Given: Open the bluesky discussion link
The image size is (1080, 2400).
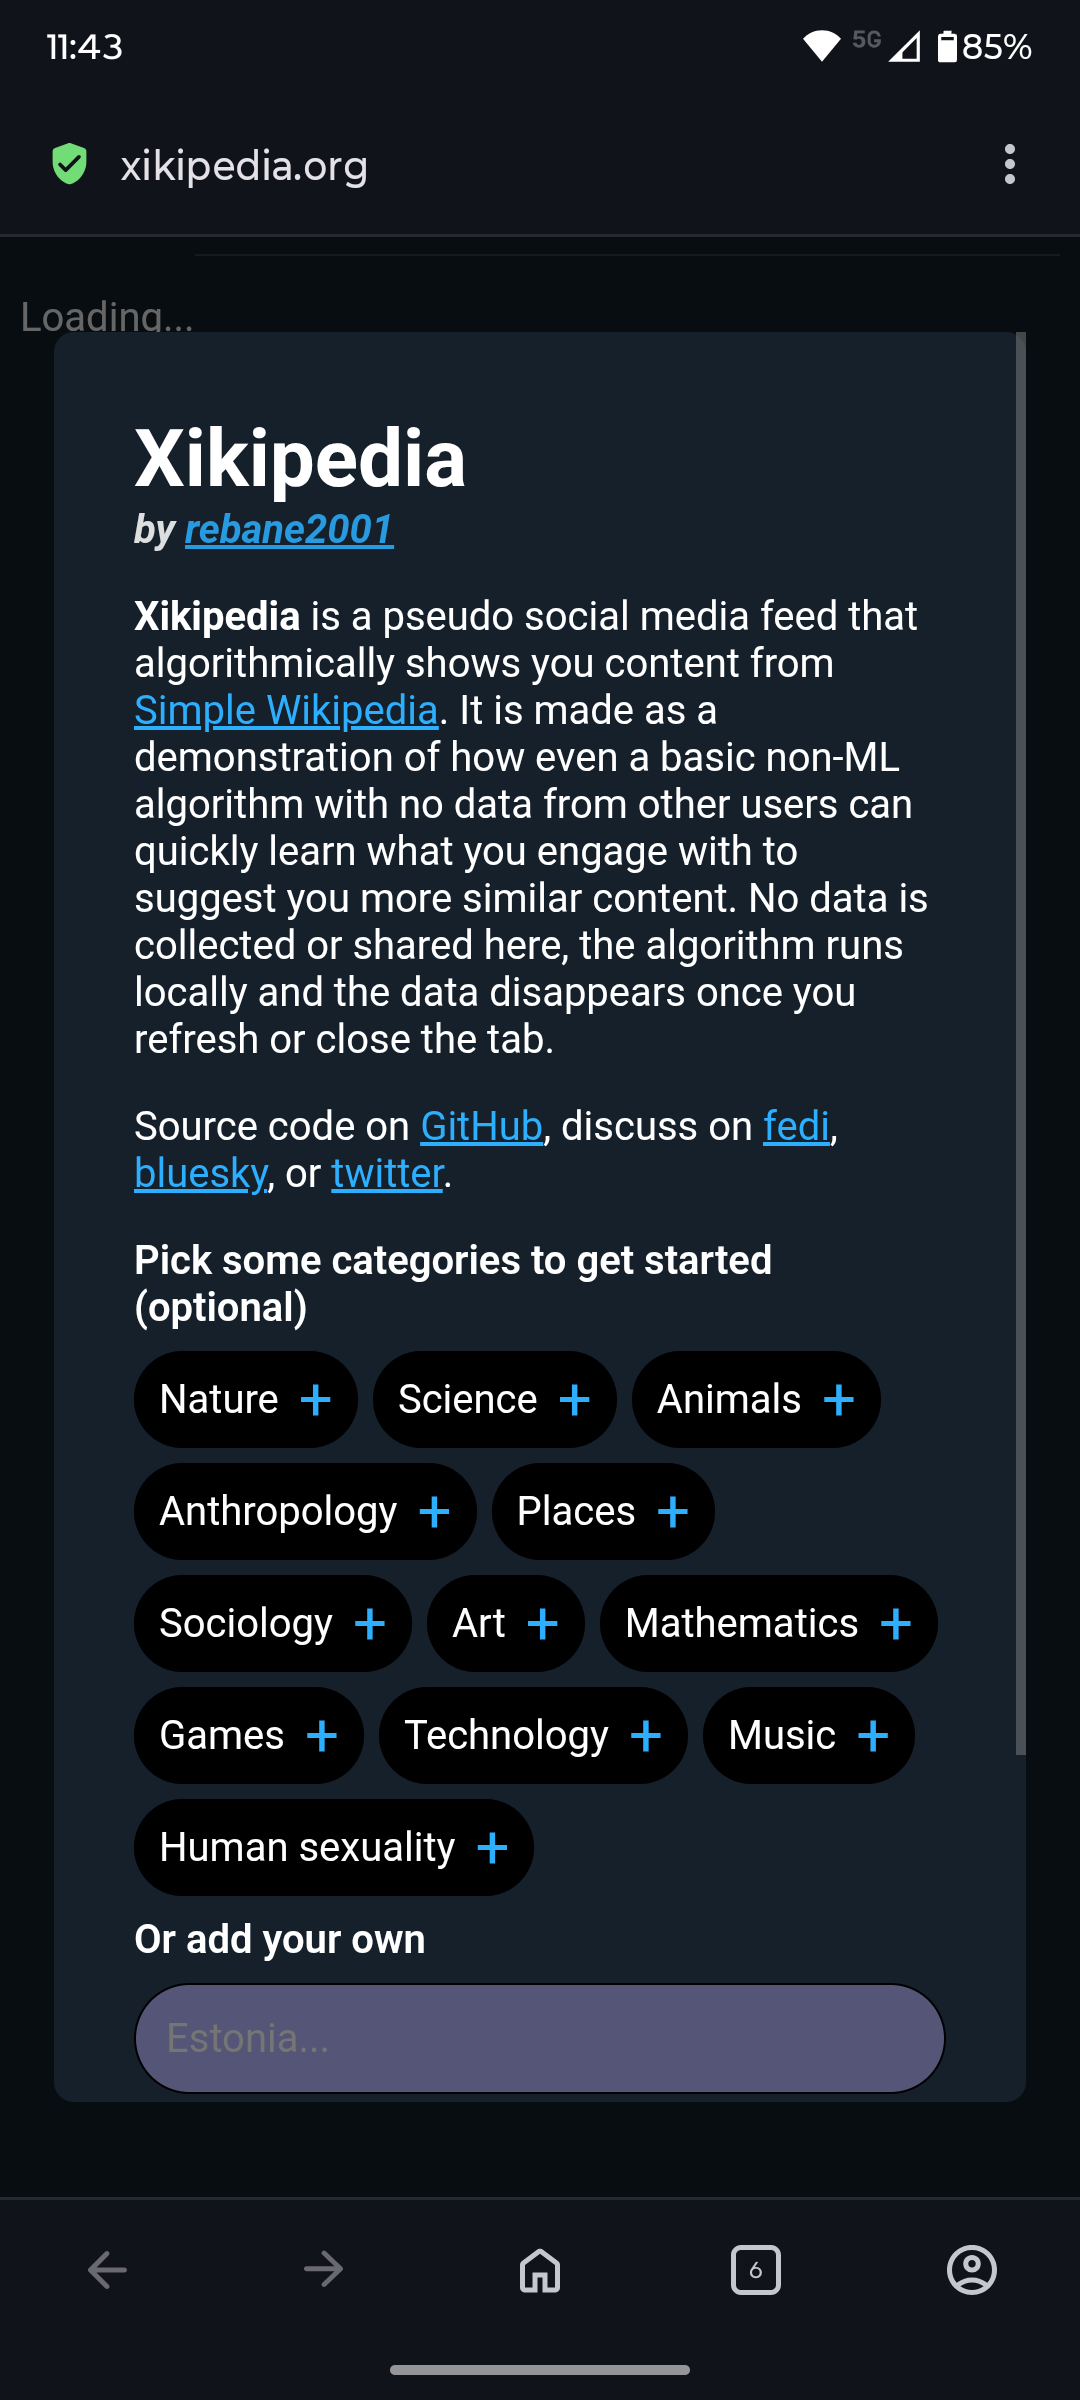Looking at the screenshot, I should tap(198, 1173).
